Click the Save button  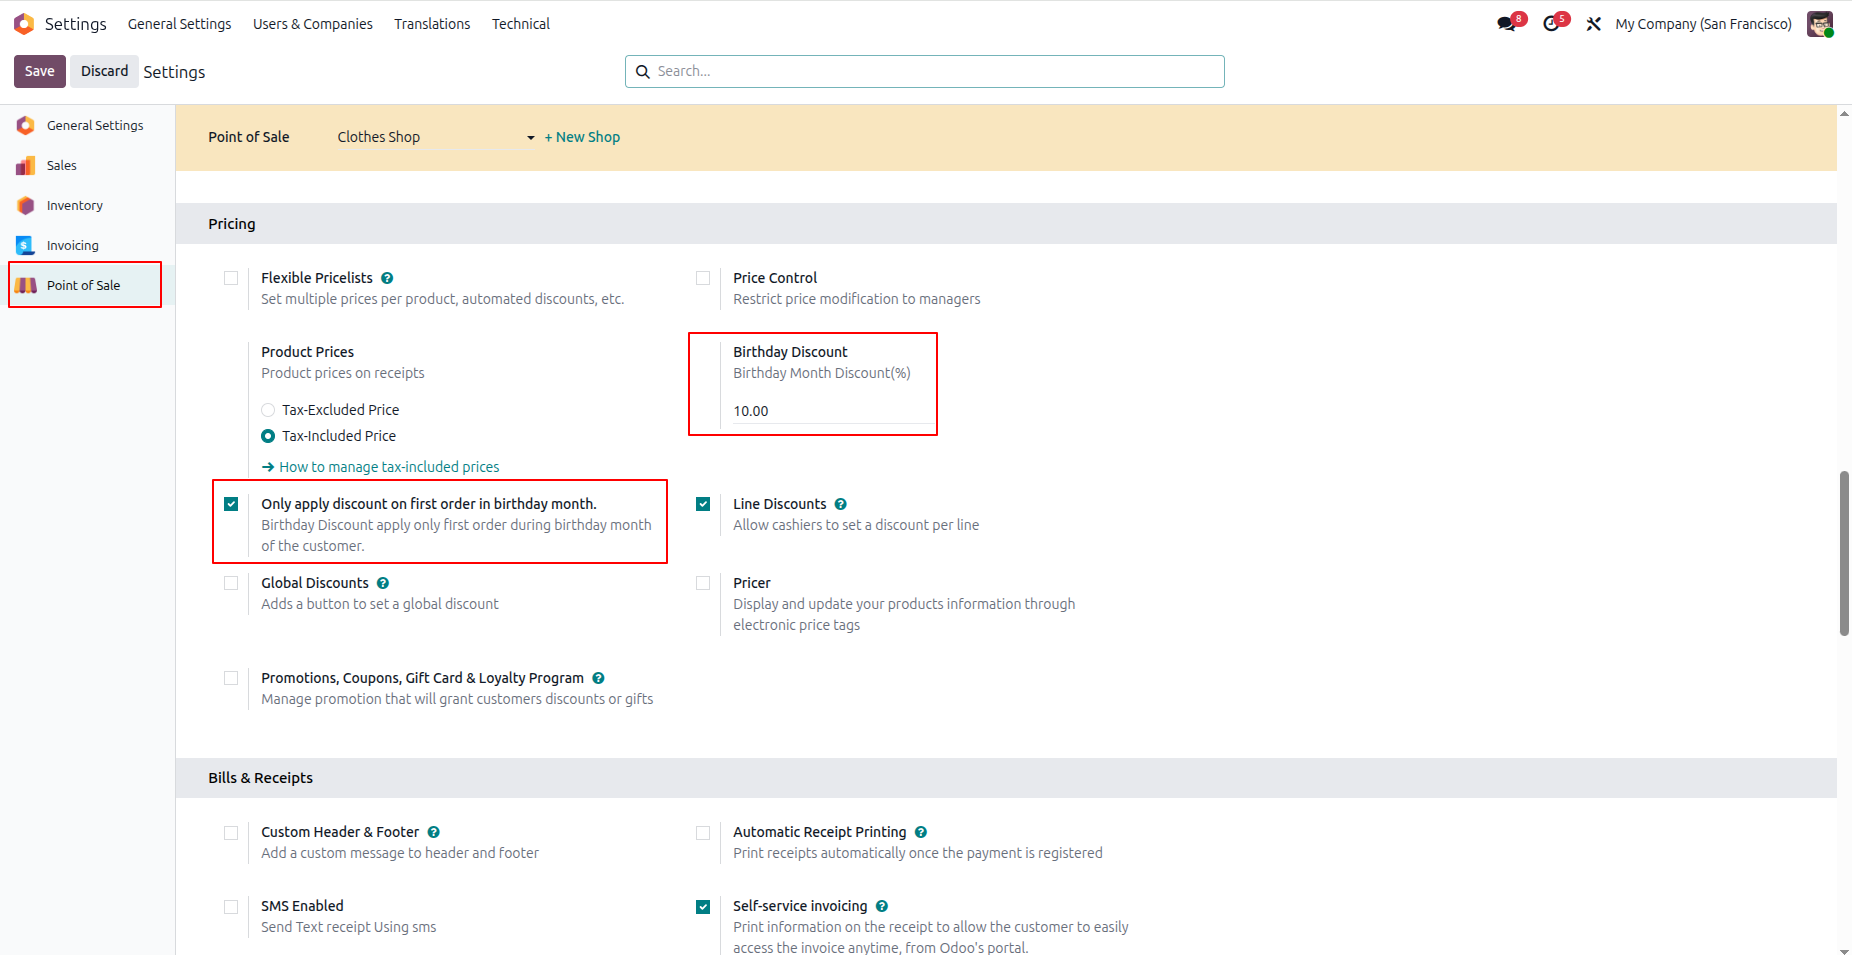click(40, 71)
